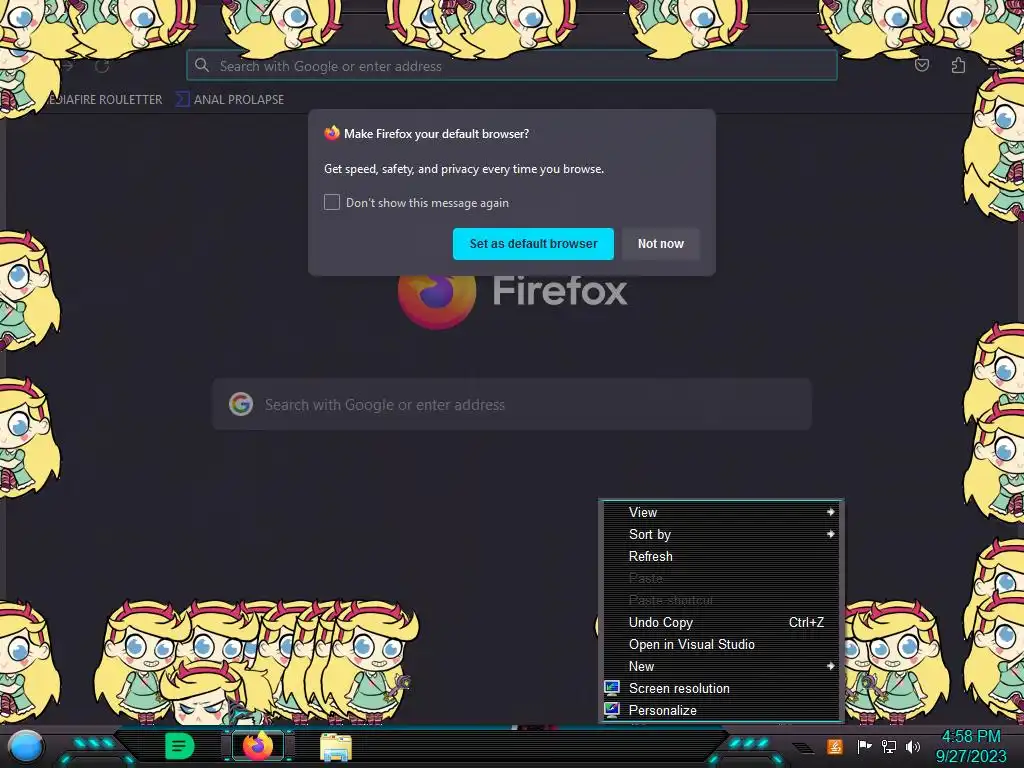Focus the top address bar field
This screenshot has height=768, width=1024.
(511, 65)
